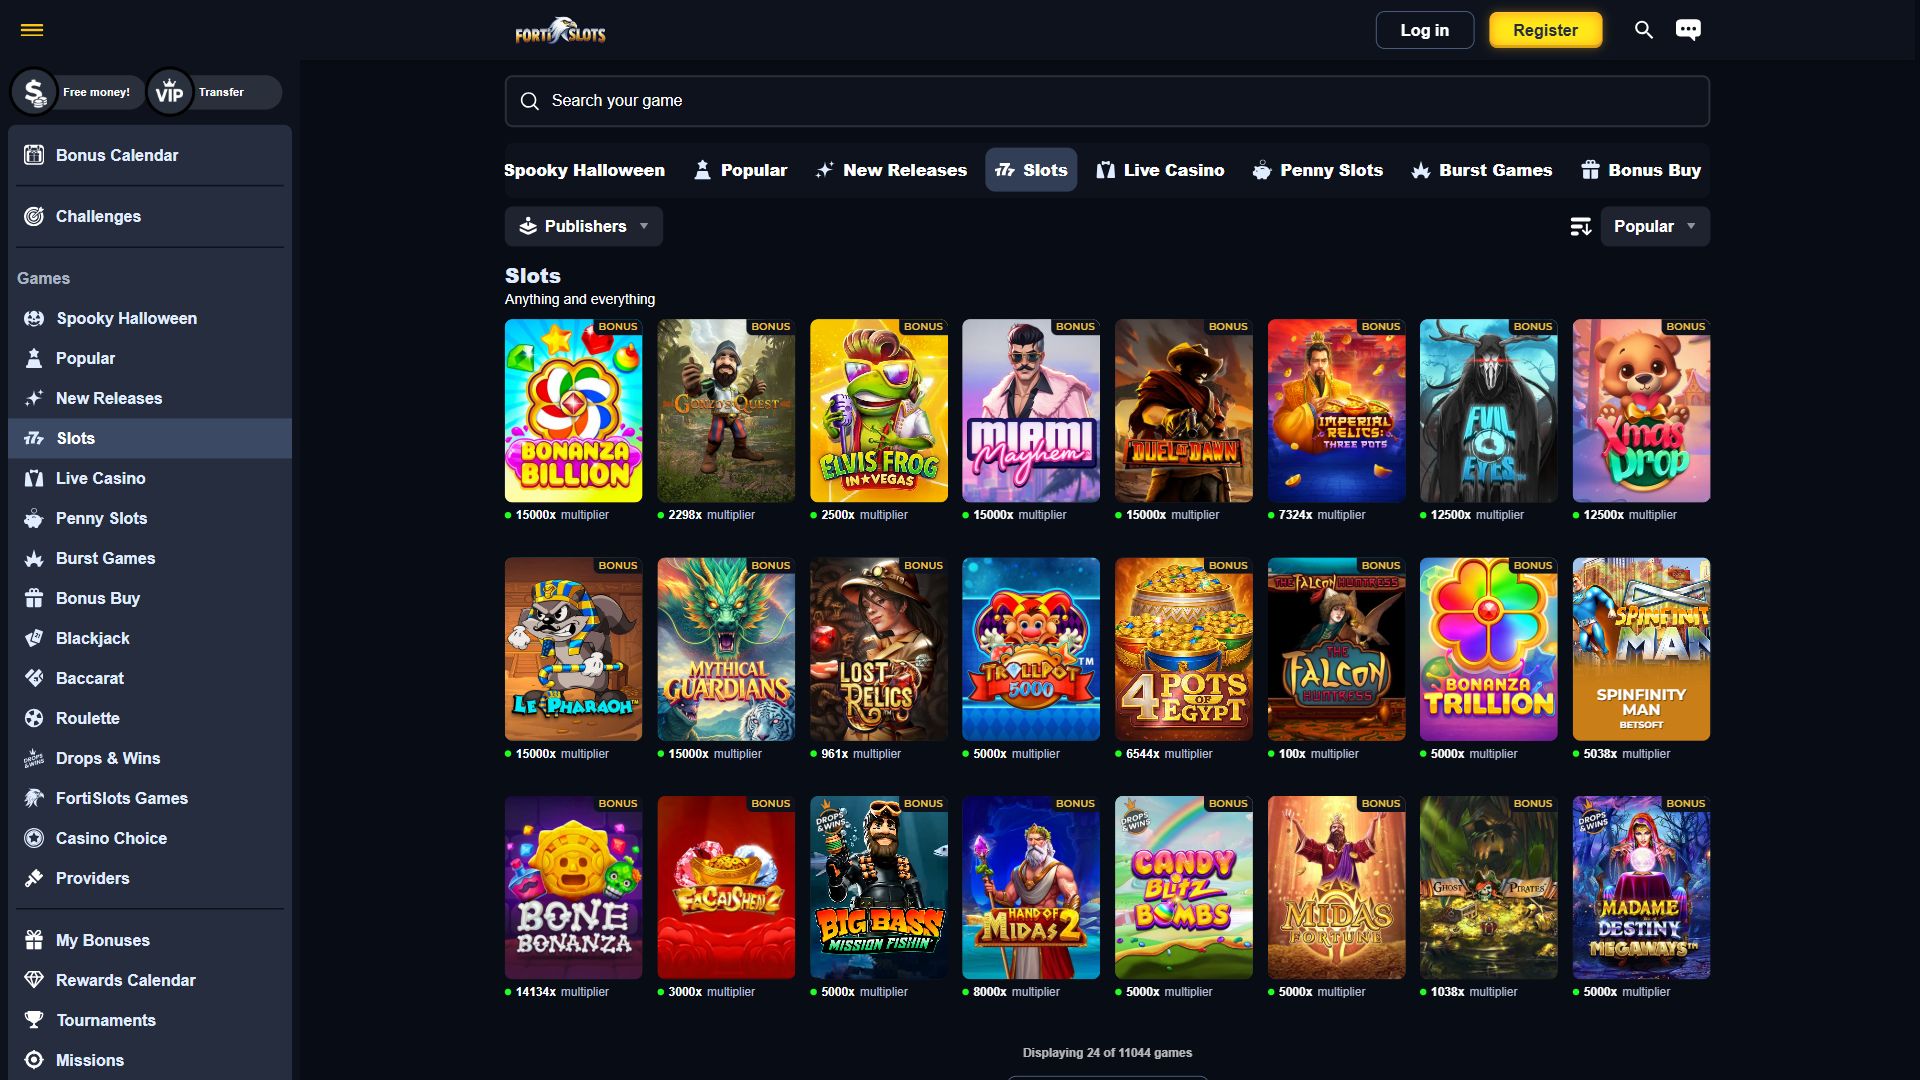Image resolution: width=1920 pixels, height=1080 pixels.
Task: Open the Spinfinity Man thumbnail
Action: tap(1641, 650)
